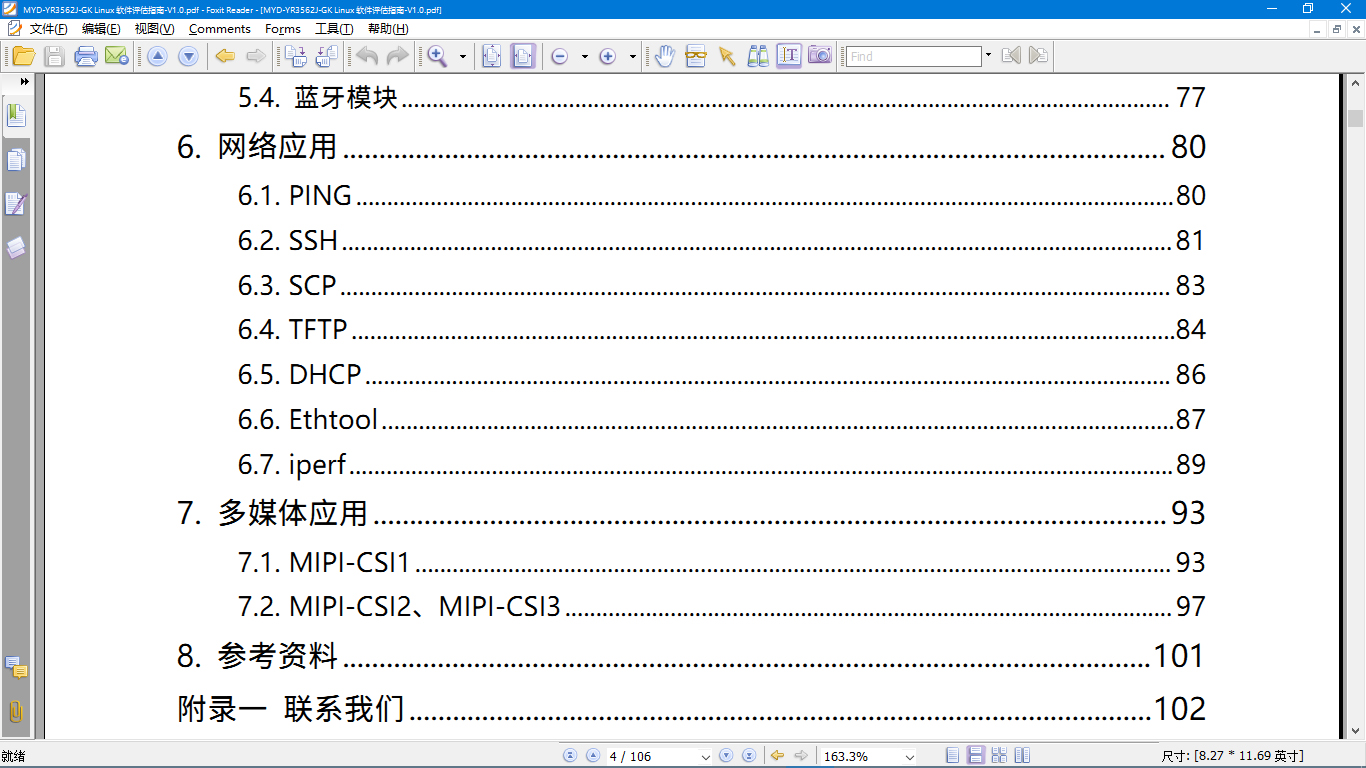
Task: Jump to the 6.2. SSH section
Action: pyautogui.click(x=721, y=241)
